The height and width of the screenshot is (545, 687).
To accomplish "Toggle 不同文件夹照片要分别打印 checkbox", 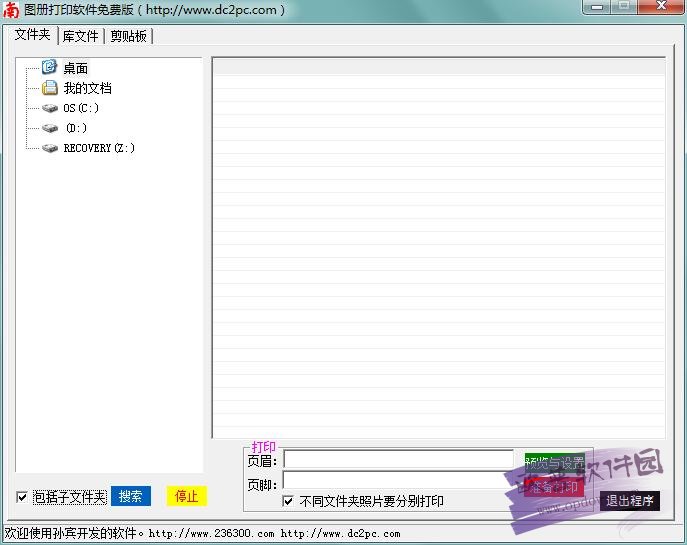I will tap(288, 501).
